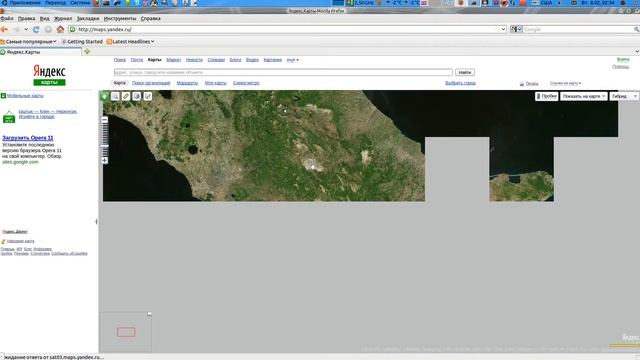Image resolution: width=640 pixels, height=360 pixels.
Task: Click the Stop loading icon
Action: [48, 29]
